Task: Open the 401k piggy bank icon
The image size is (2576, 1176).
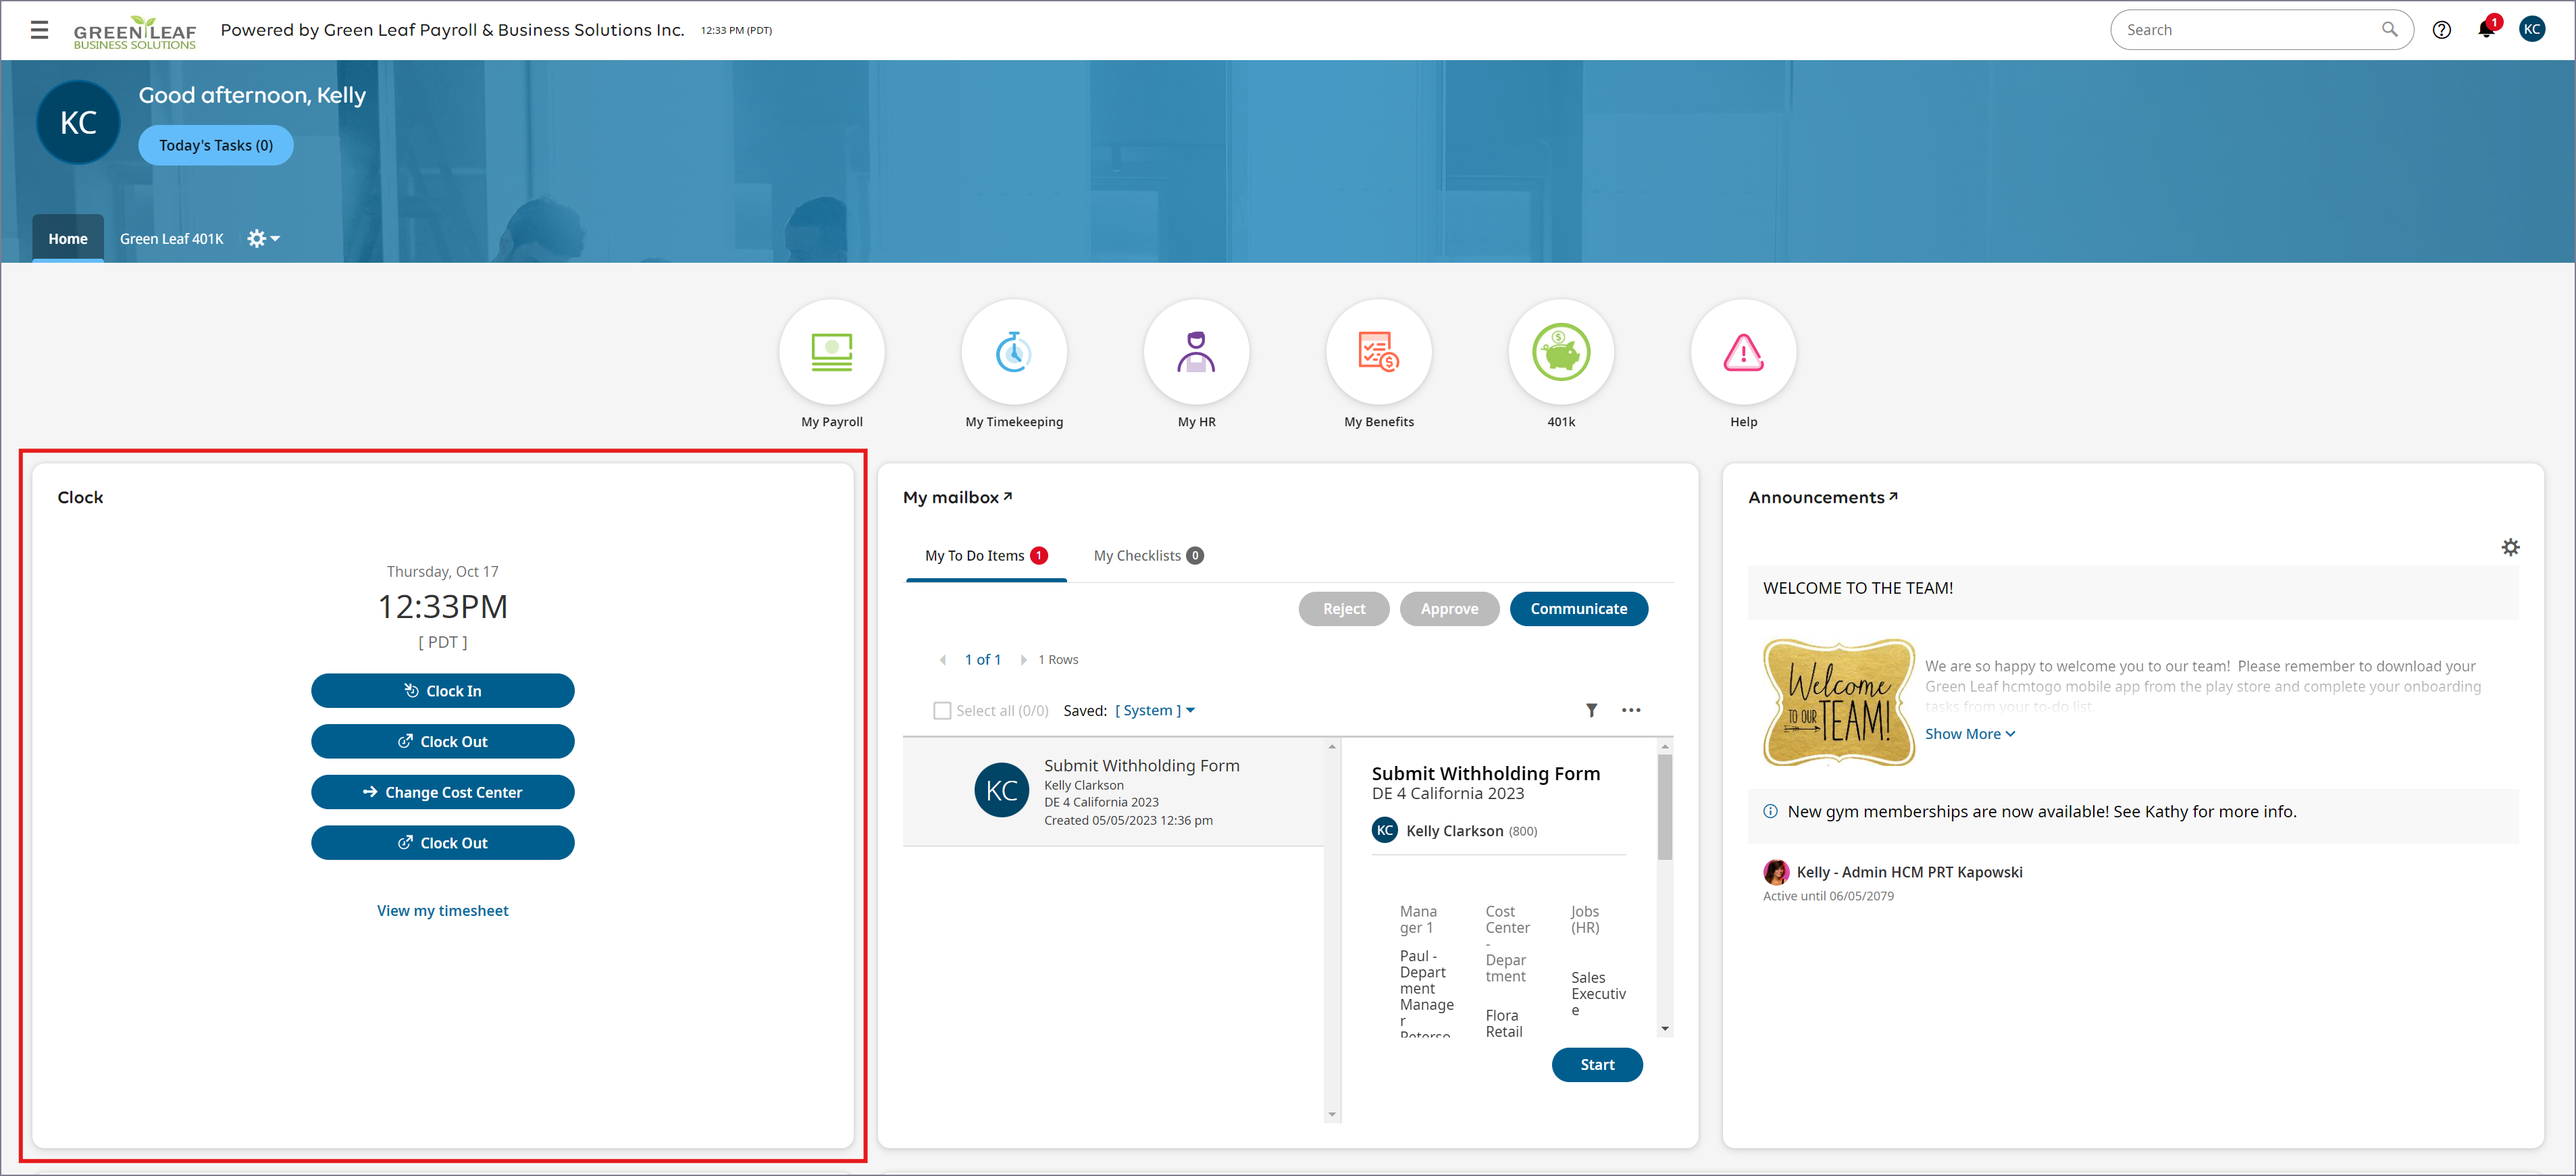Action: [x=1560, y=352]
